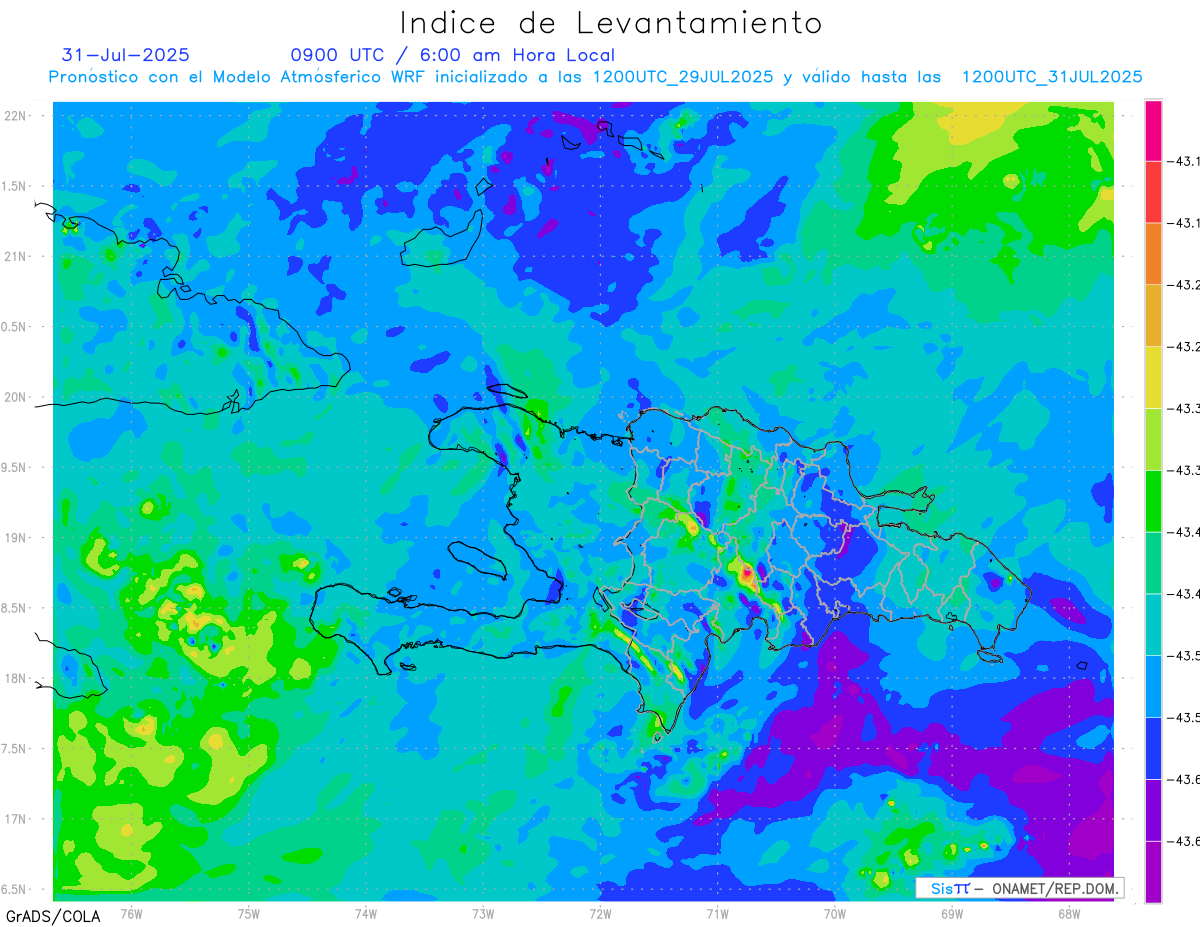Click the "18N" latitude label
The width and height of the screenshot is (1200, 927).
point(14,678)
